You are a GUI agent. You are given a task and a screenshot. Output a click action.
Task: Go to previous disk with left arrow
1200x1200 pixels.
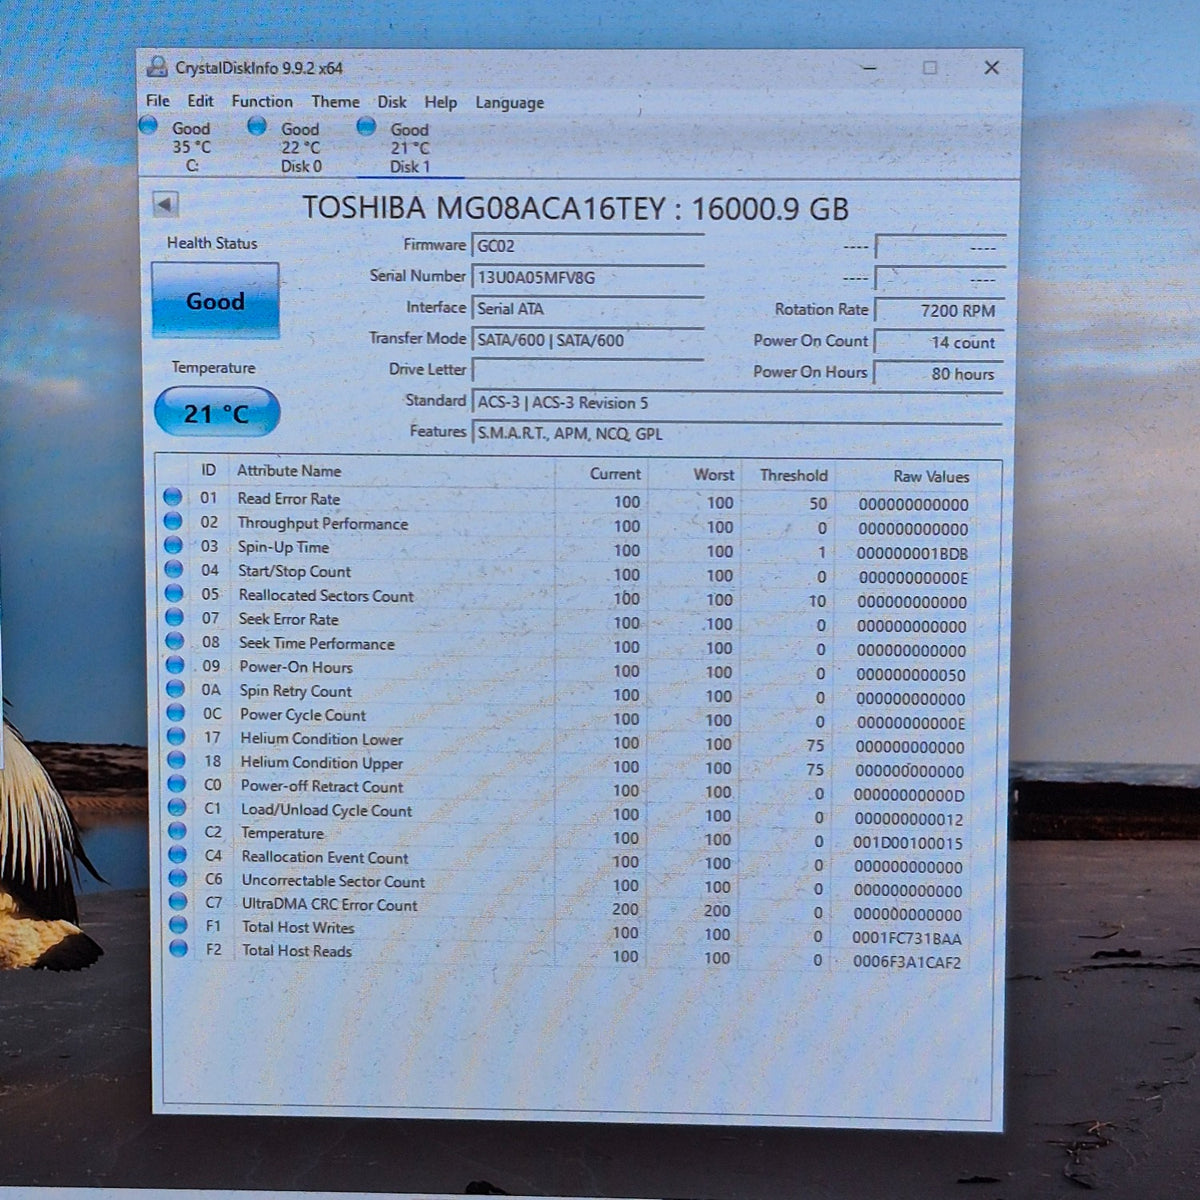[165, 204]
